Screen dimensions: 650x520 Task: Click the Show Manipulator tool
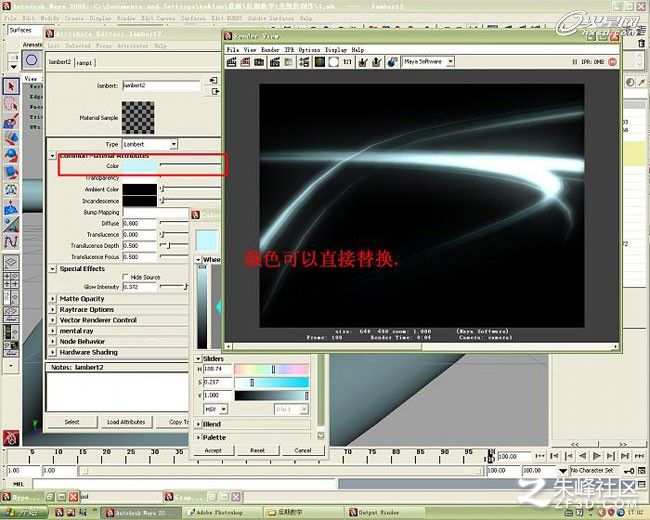(11, 224)
